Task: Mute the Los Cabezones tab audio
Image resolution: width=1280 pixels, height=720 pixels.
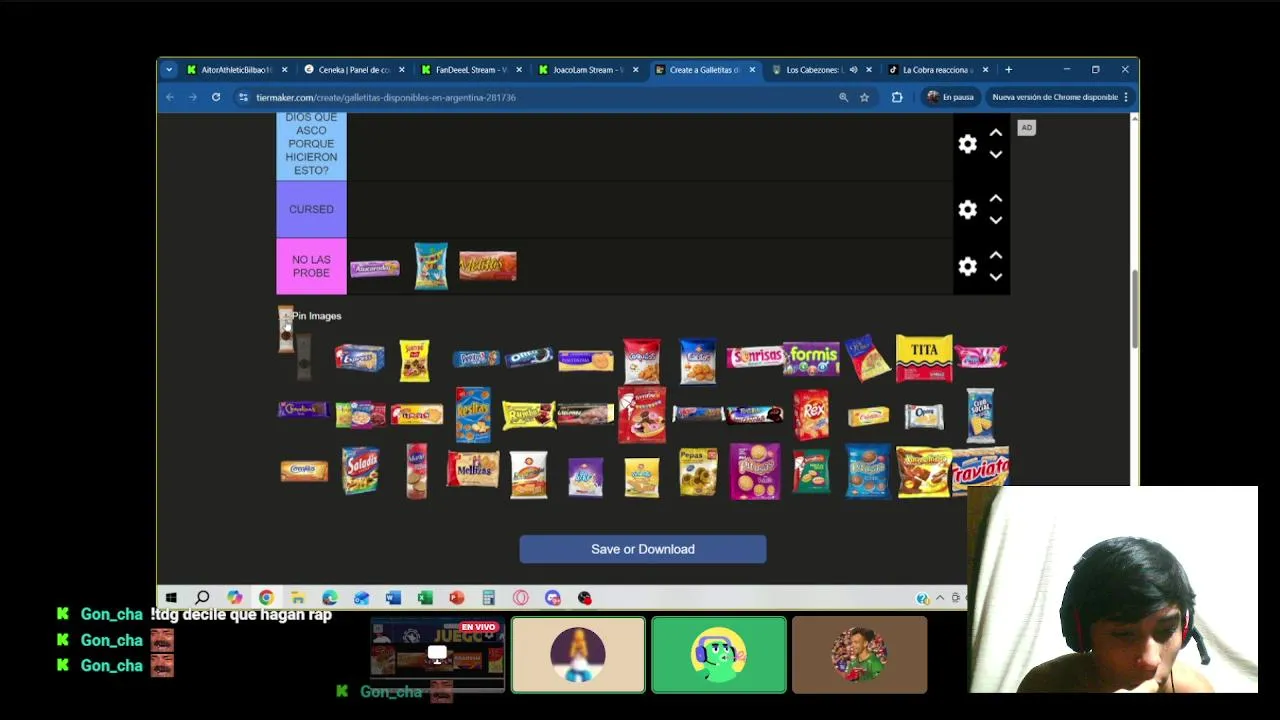Action: coord(853,70)
